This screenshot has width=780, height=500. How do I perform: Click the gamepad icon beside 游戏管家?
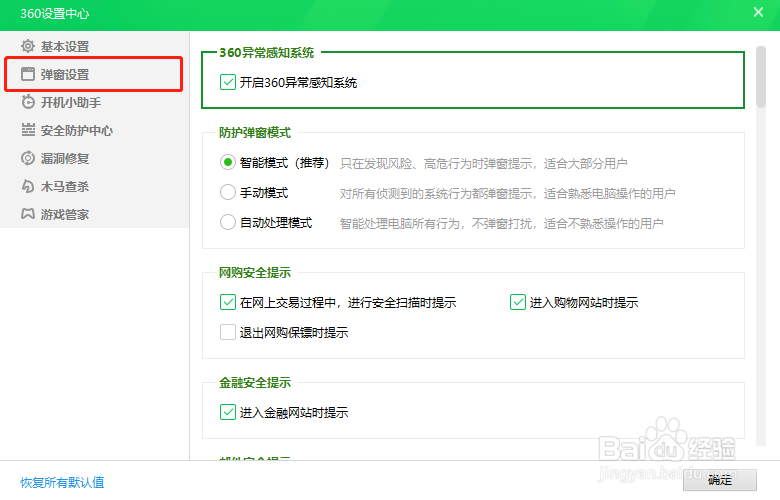click(x=28, y=214)
